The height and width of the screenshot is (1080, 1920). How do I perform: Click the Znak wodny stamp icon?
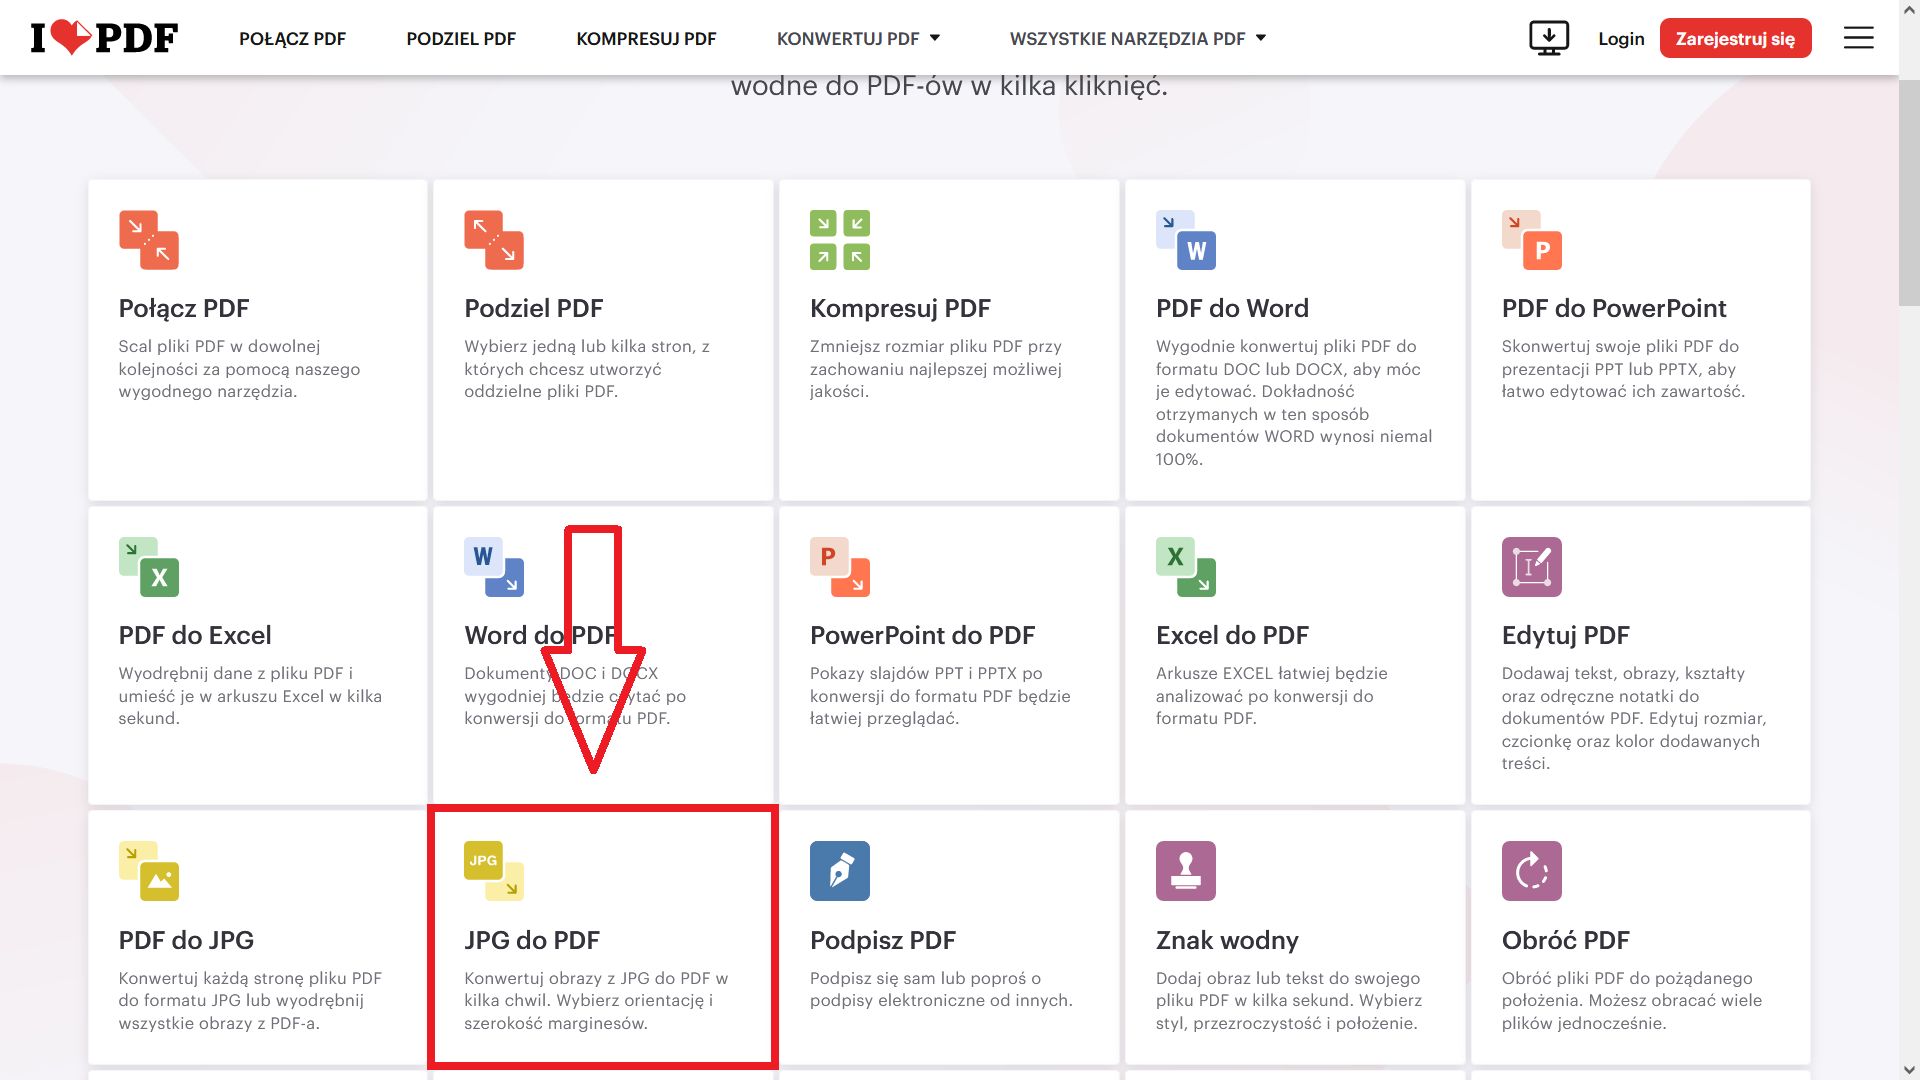[1186, 871]
